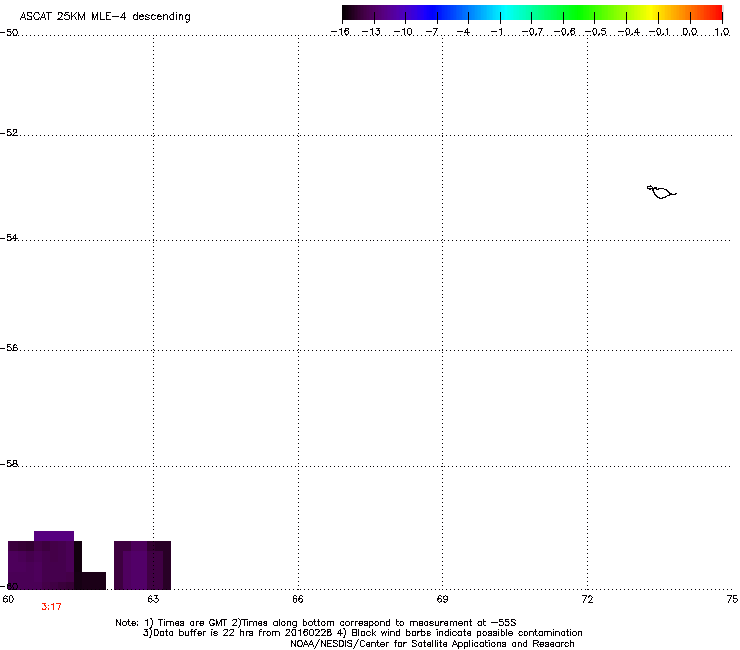Screen dimensions: 740x650
Task: Click the -52 latitude axis label
Action: pos(9,133)
